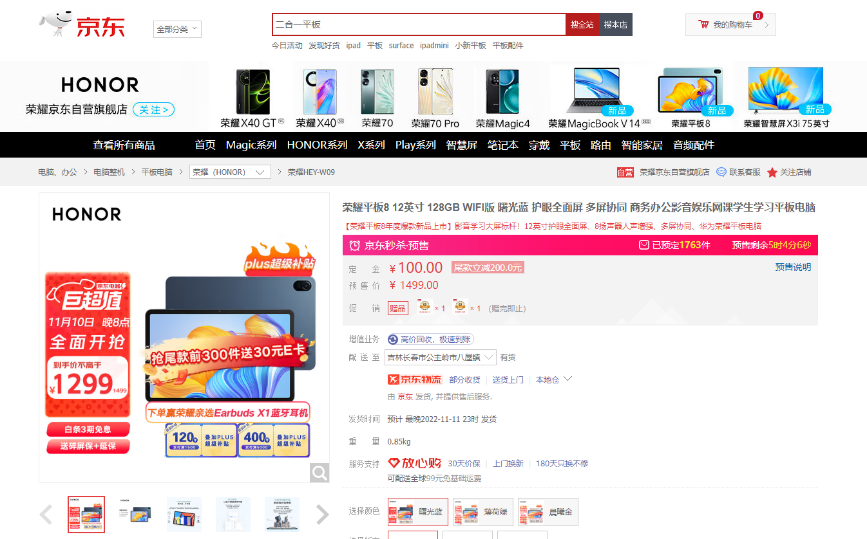Viewport: 867px width, 539px height.
Task: Show next product thumbnails with right arrow
Action: click(322, 514)
